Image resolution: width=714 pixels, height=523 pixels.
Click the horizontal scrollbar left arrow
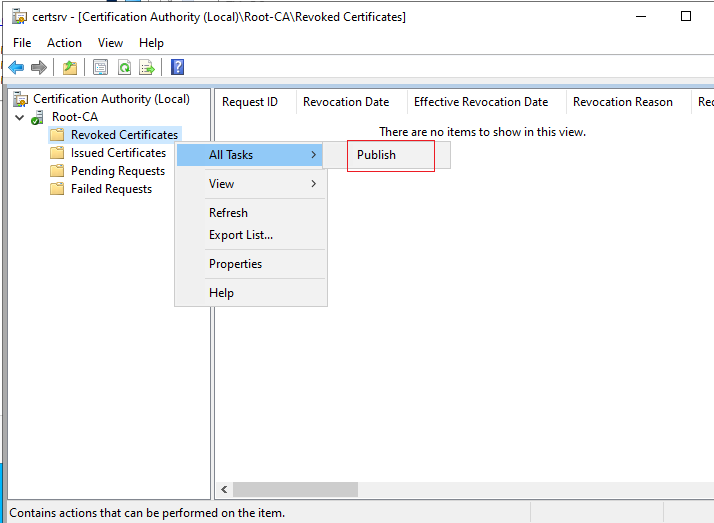[x=224, y=490]
